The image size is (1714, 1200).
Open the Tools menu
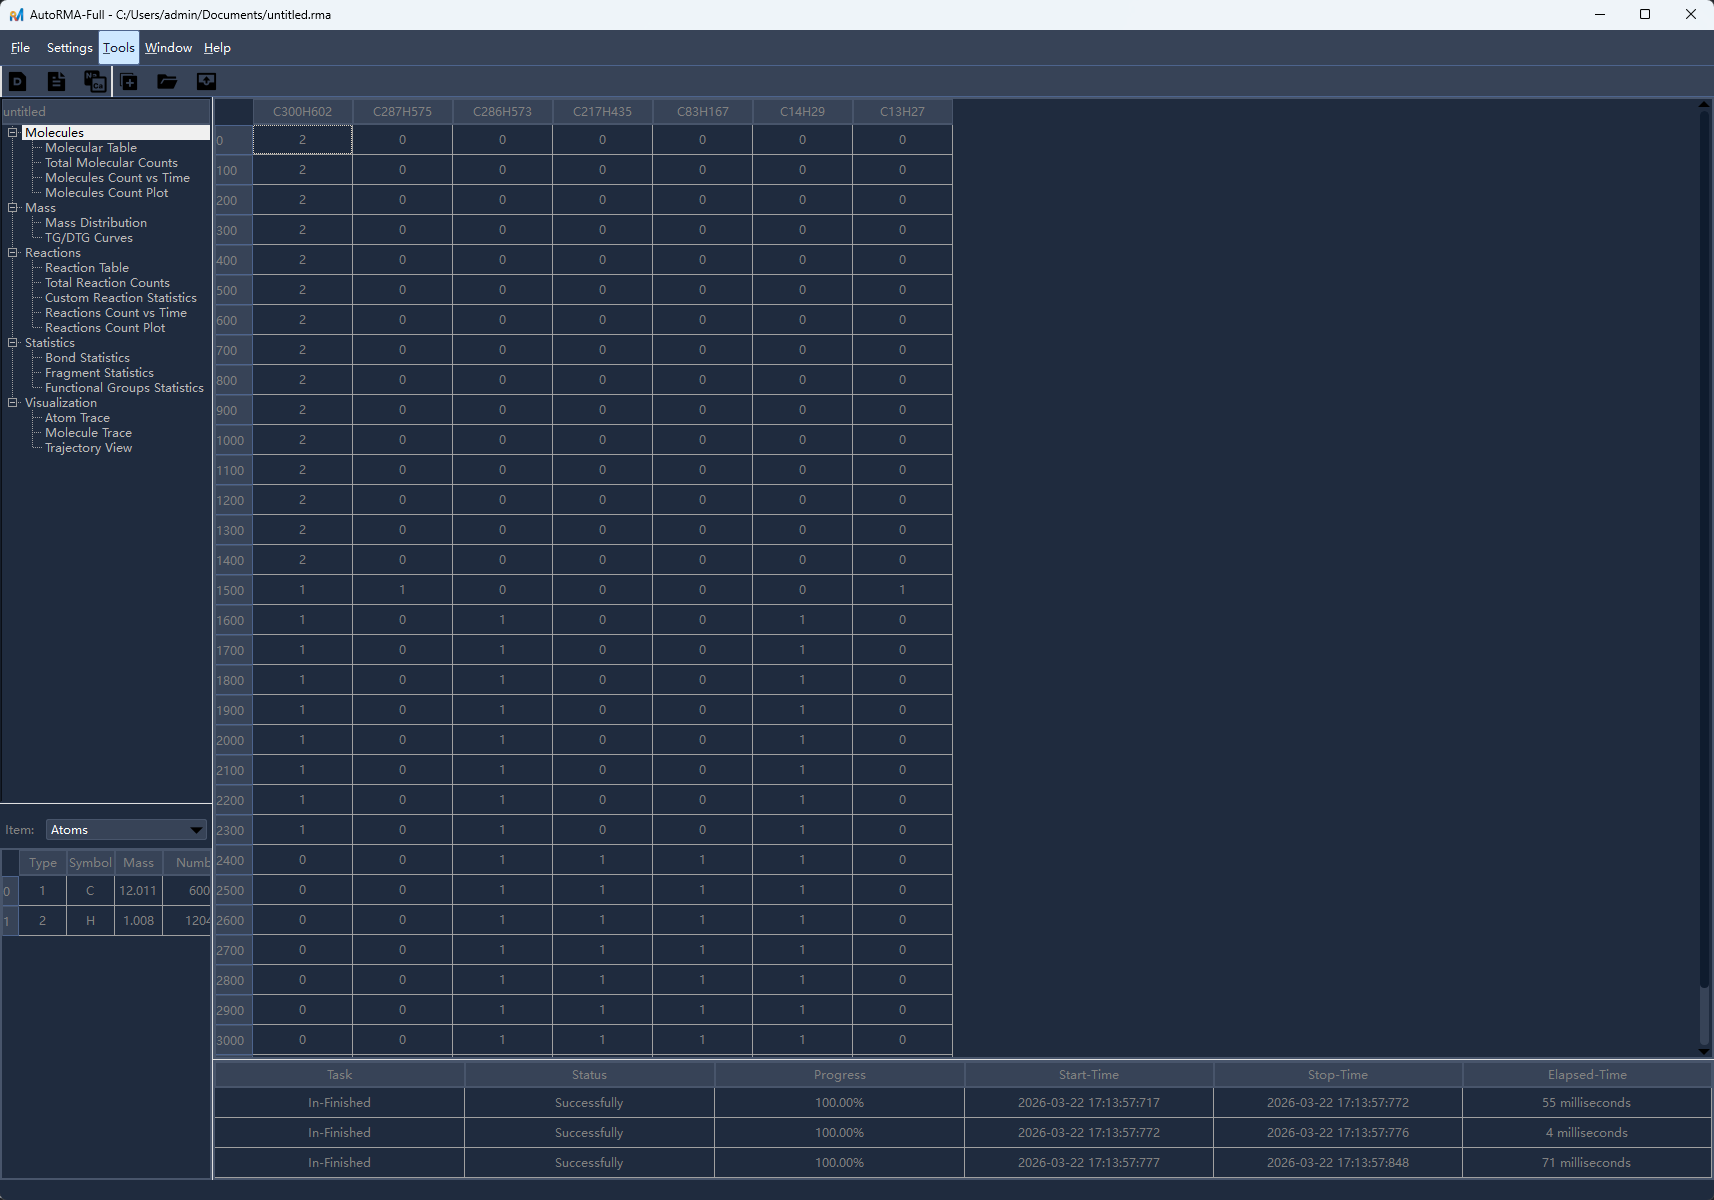click(118, 48)
